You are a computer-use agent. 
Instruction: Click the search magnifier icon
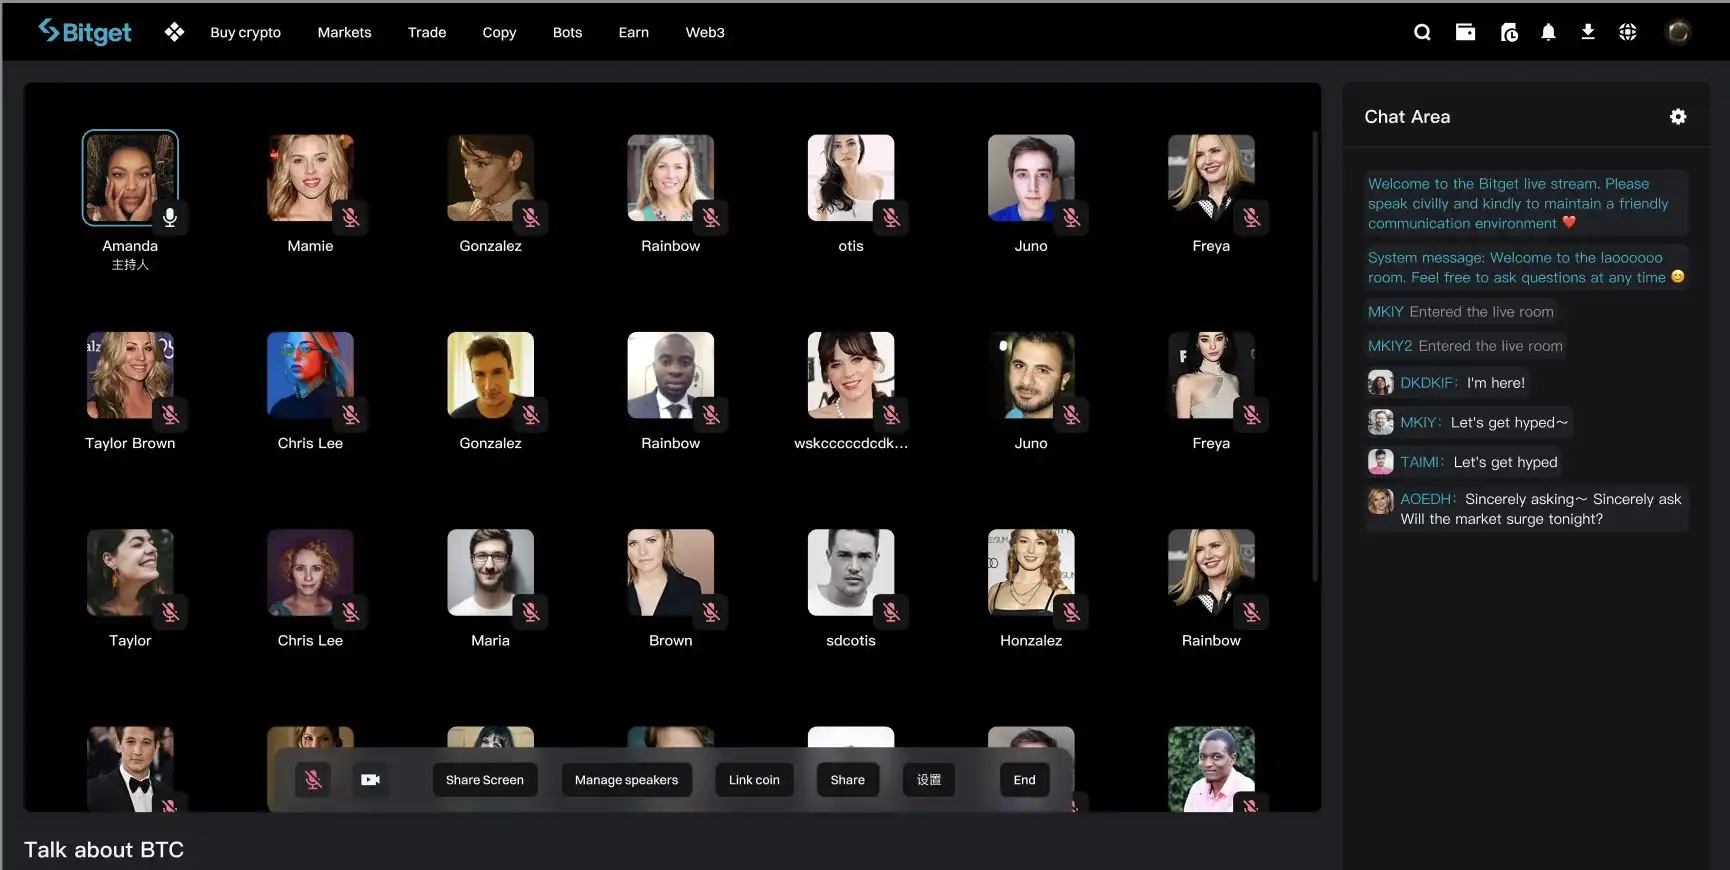(1422, 32)
